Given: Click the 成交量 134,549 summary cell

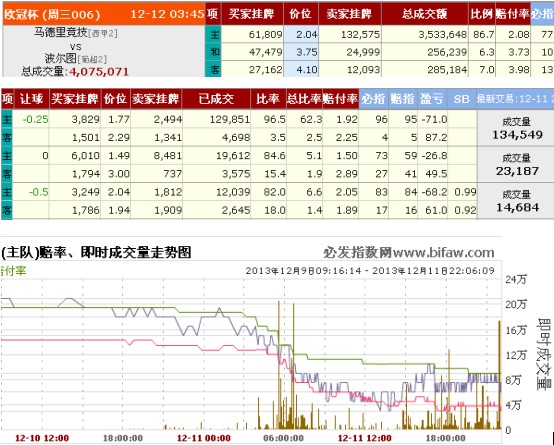Looking at the screenshot, I should click(517, 129).
